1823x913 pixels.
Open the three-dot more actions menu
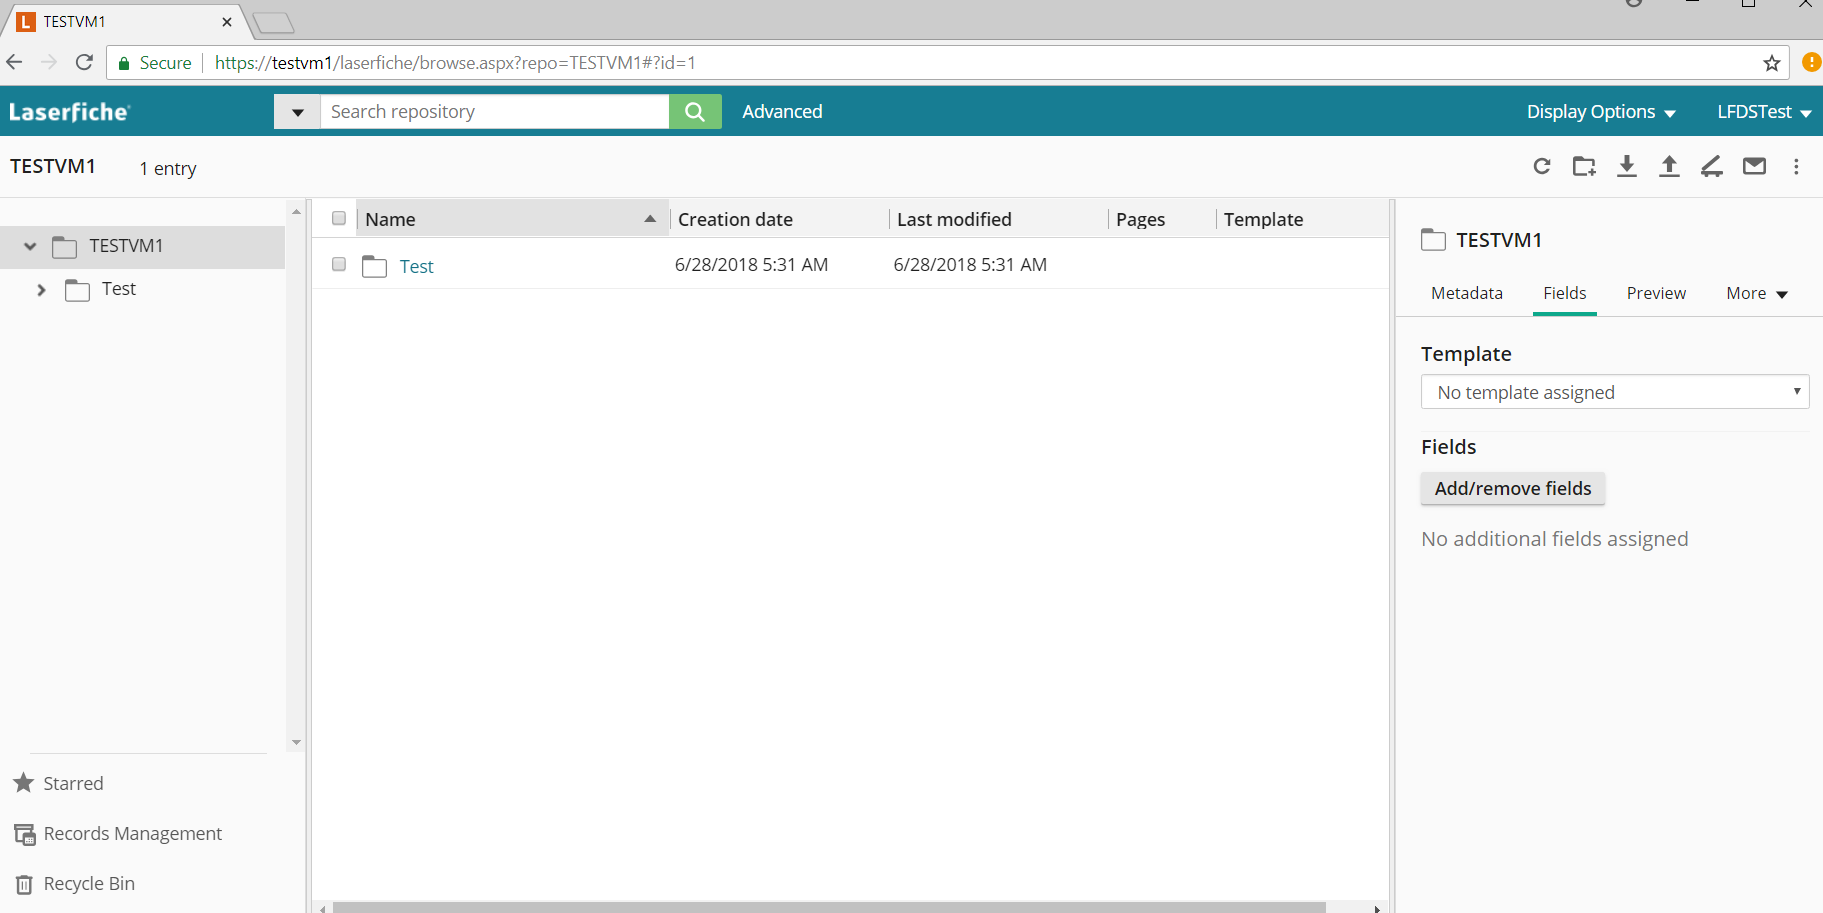(1796, 166)
